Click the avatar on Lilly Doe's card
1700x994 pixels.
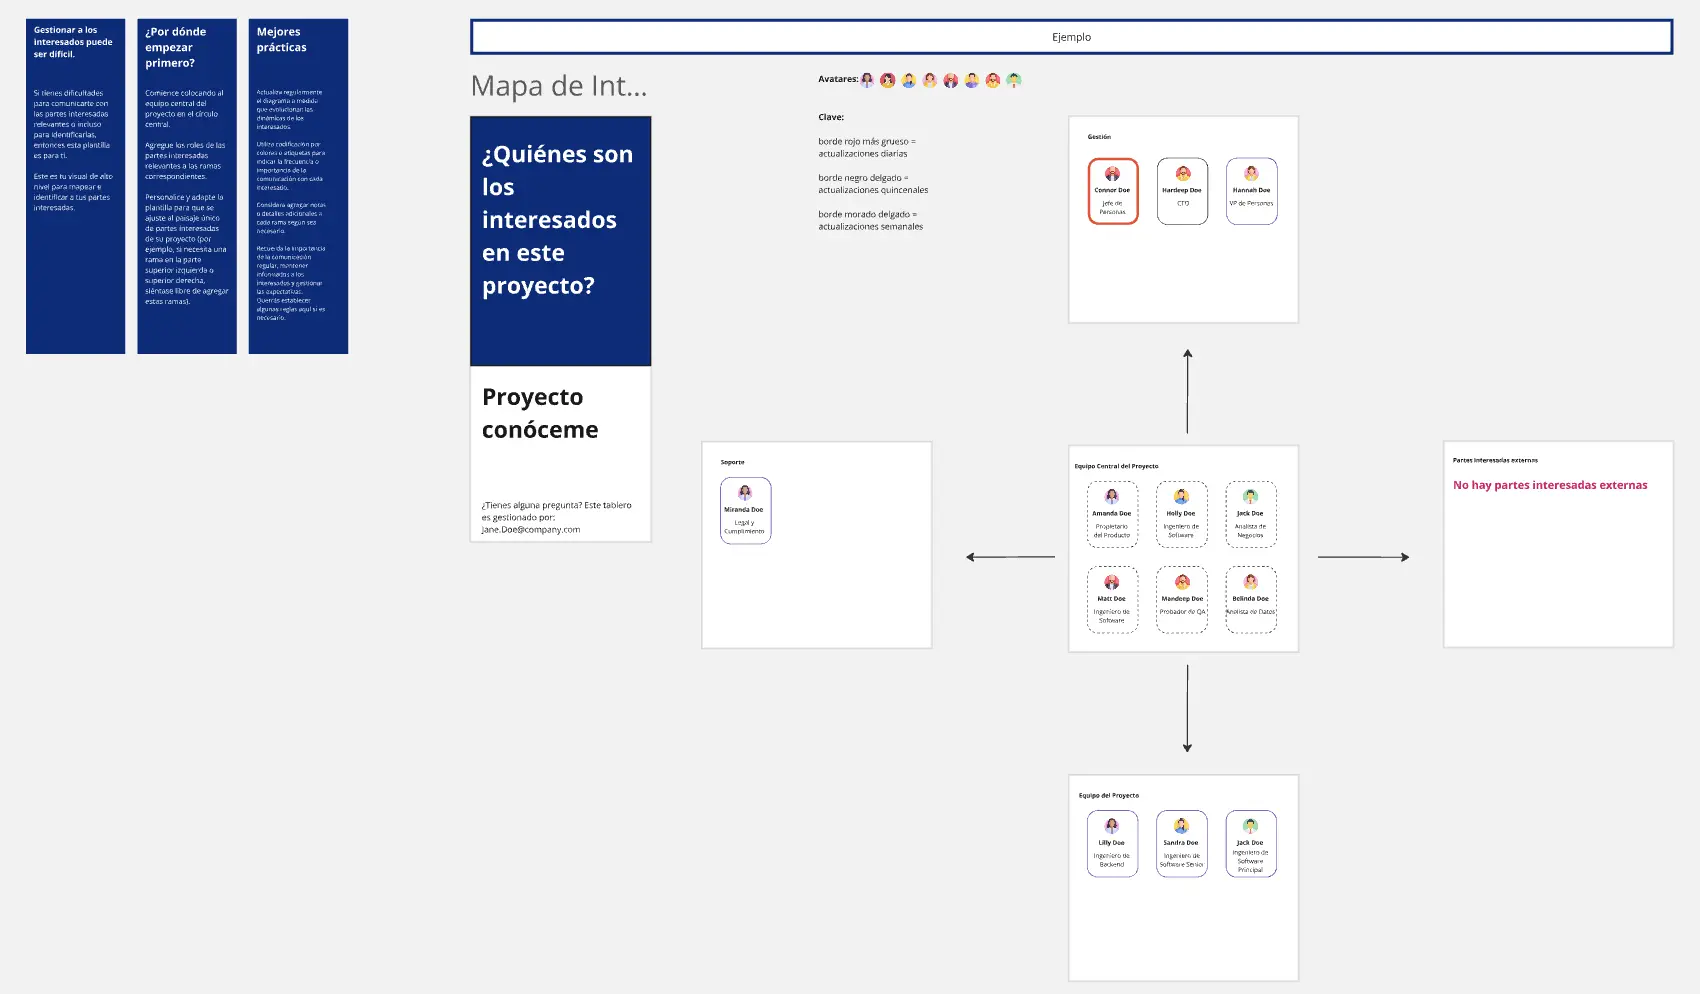point(1111,826)
